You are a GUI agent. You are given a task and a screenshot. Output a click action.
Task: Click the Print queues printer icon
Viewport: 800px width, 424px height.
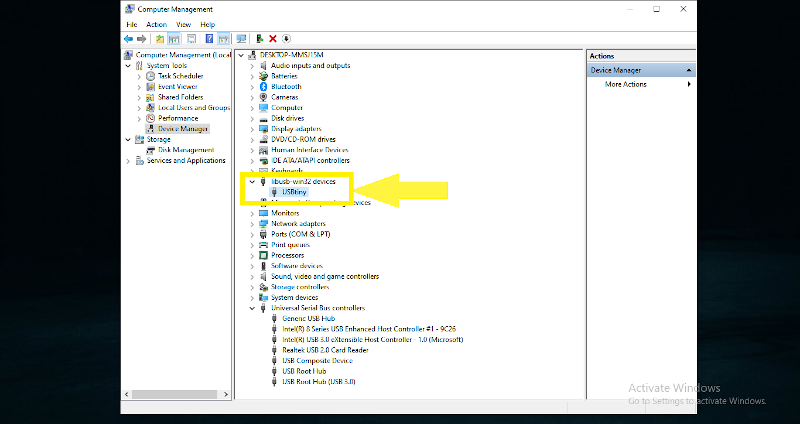(x=263, y=245)
